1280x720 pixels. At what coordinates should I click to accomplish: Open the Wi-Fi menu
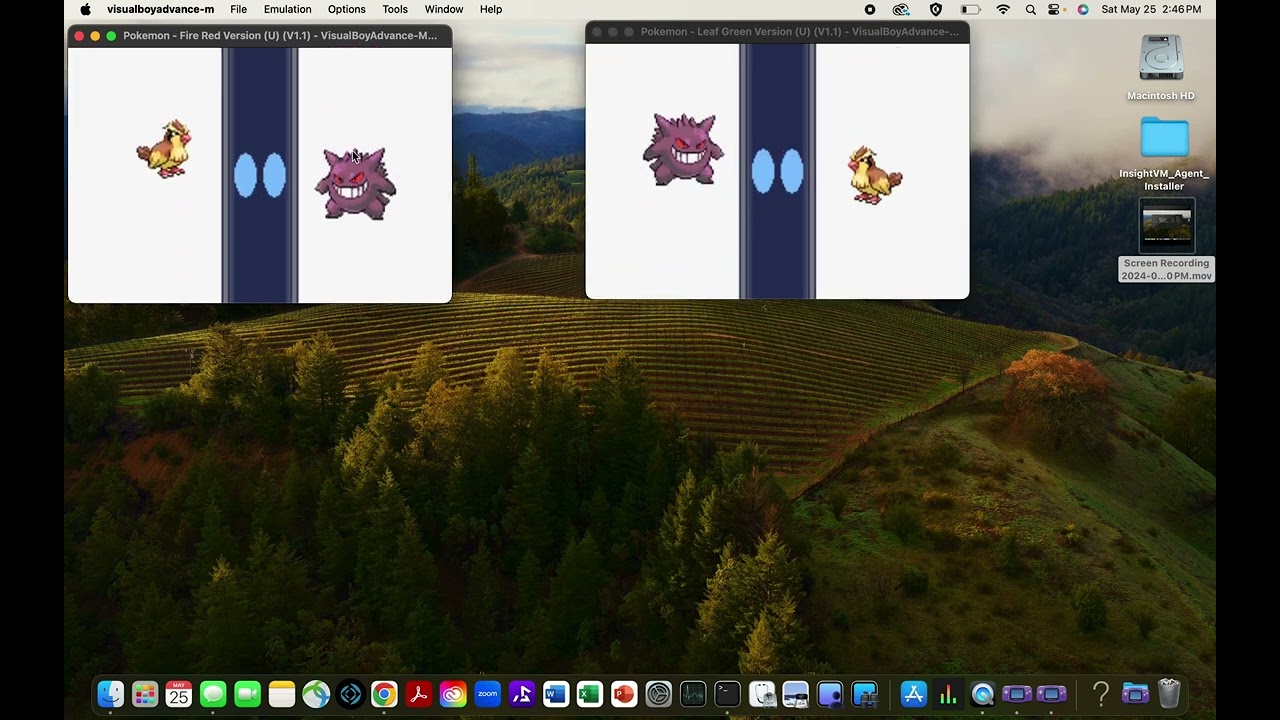click(x=1003, y=9)
